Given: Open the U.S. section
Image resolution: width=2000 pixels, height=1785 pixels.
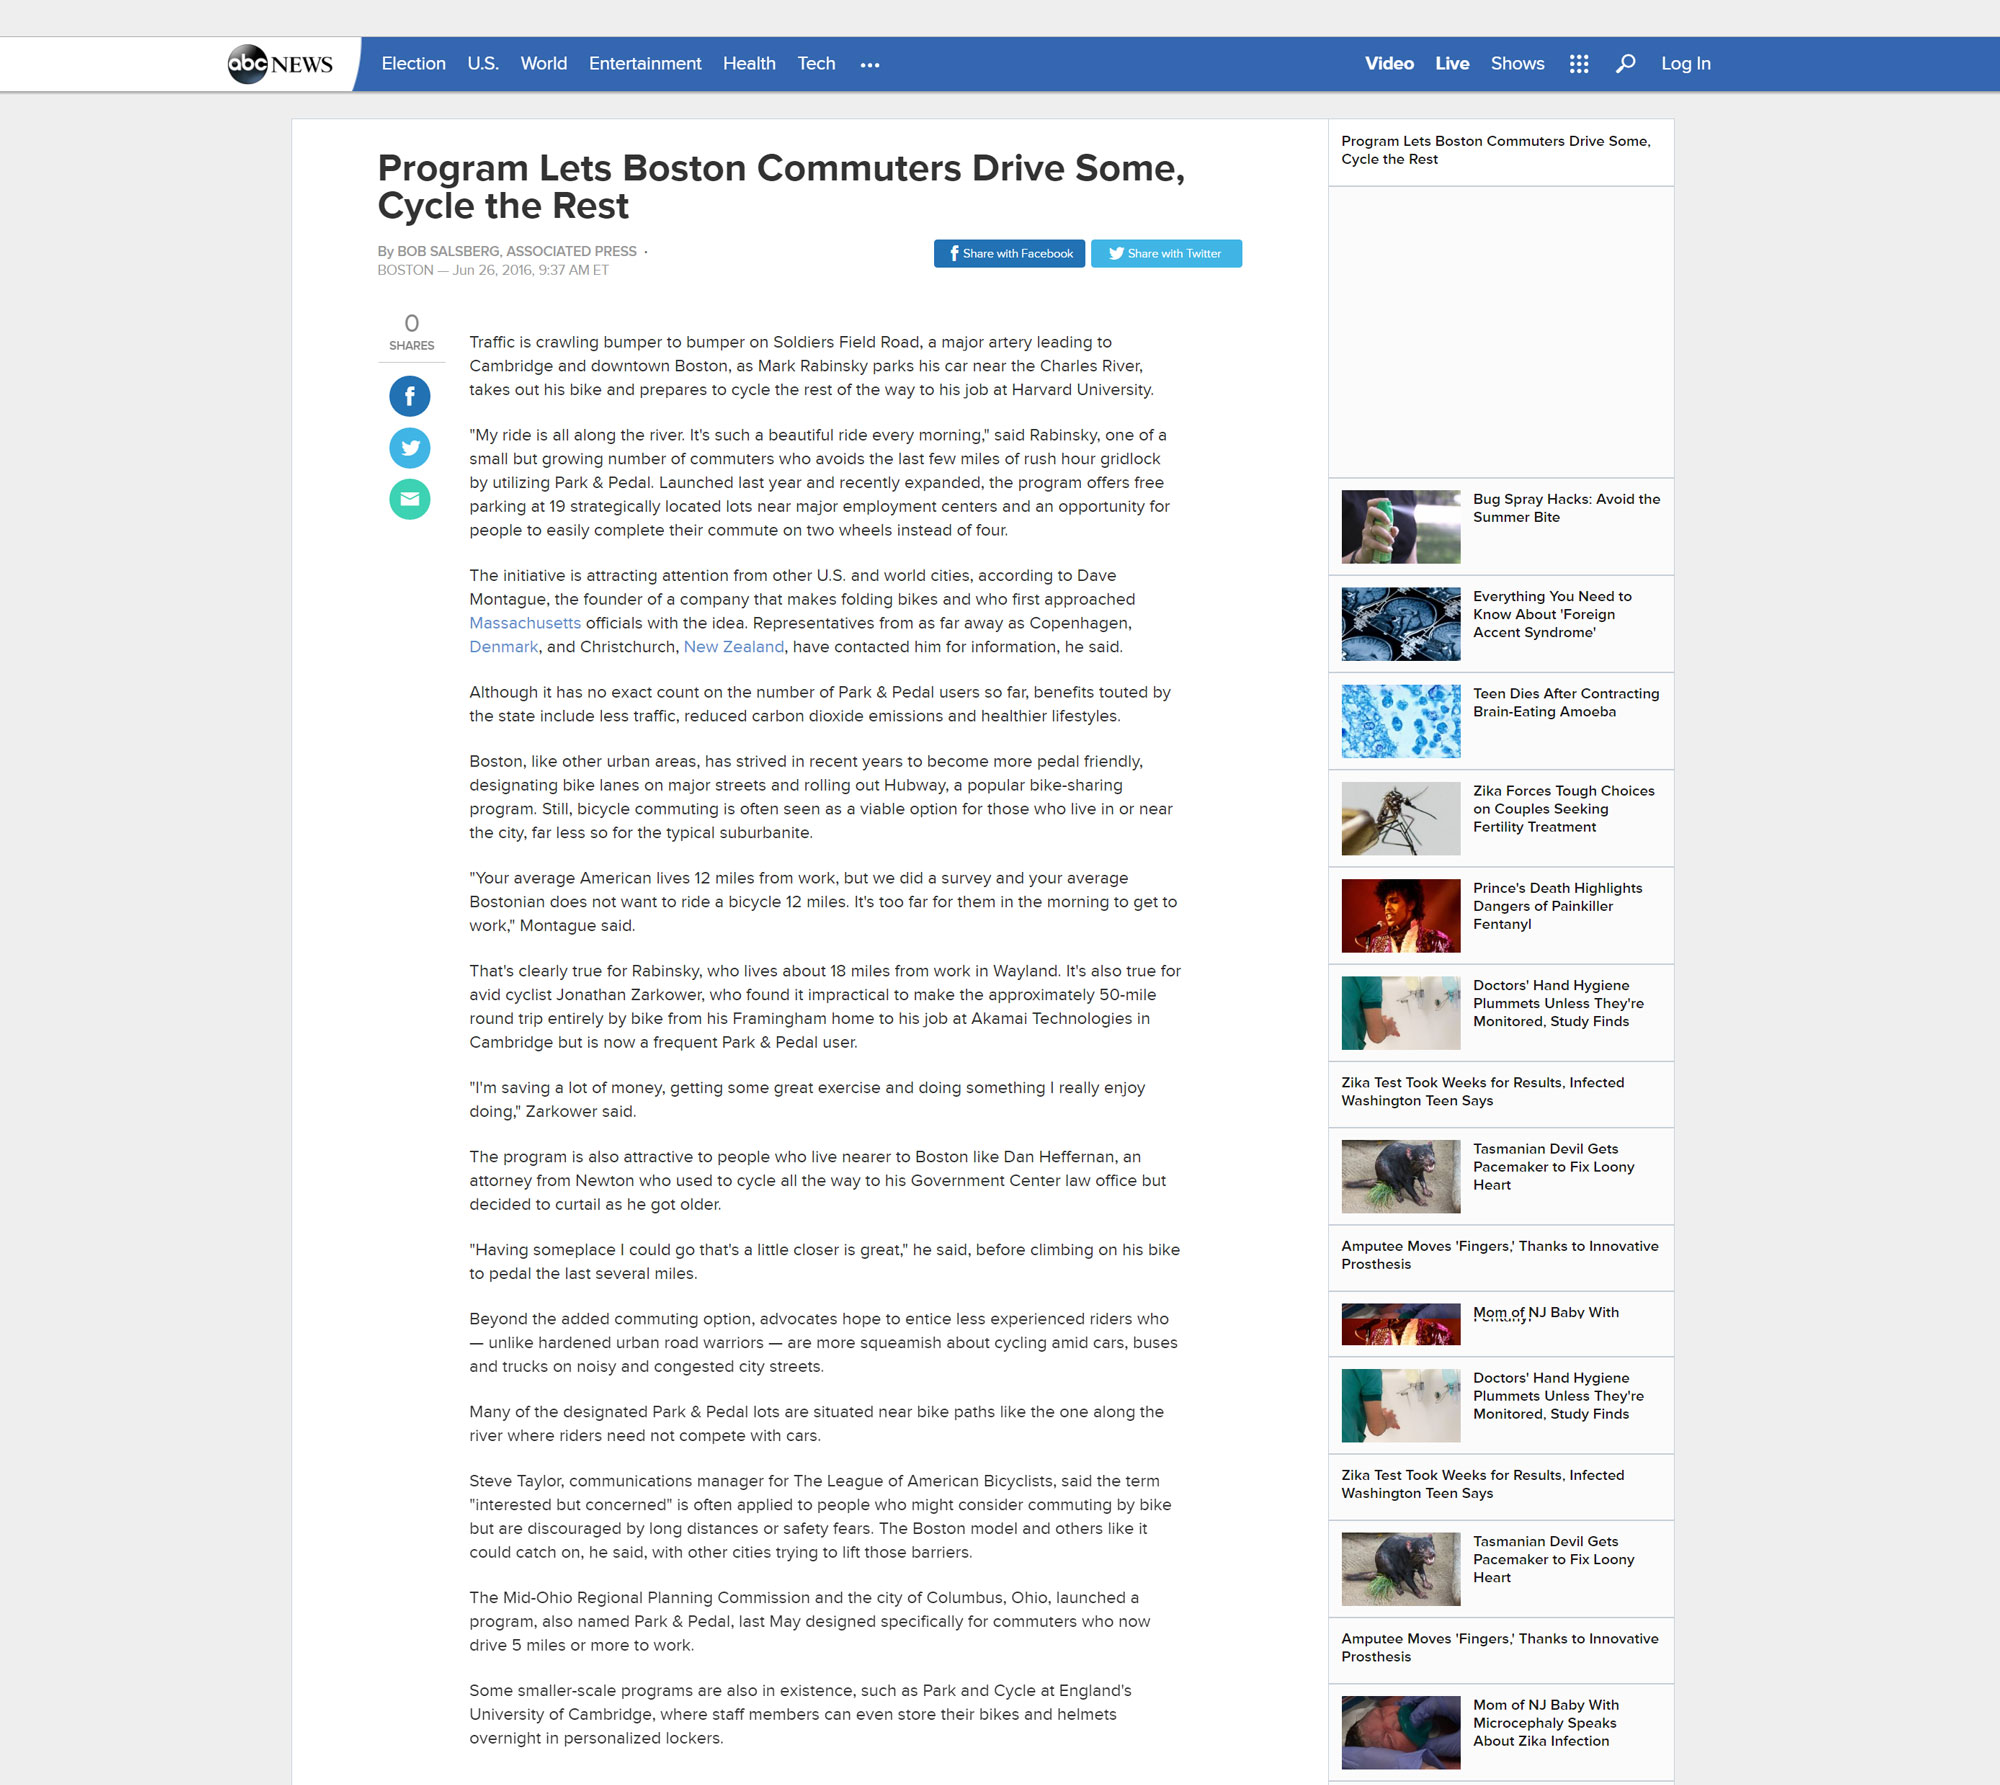Looking at the screenshot, I should coord(483,64).
